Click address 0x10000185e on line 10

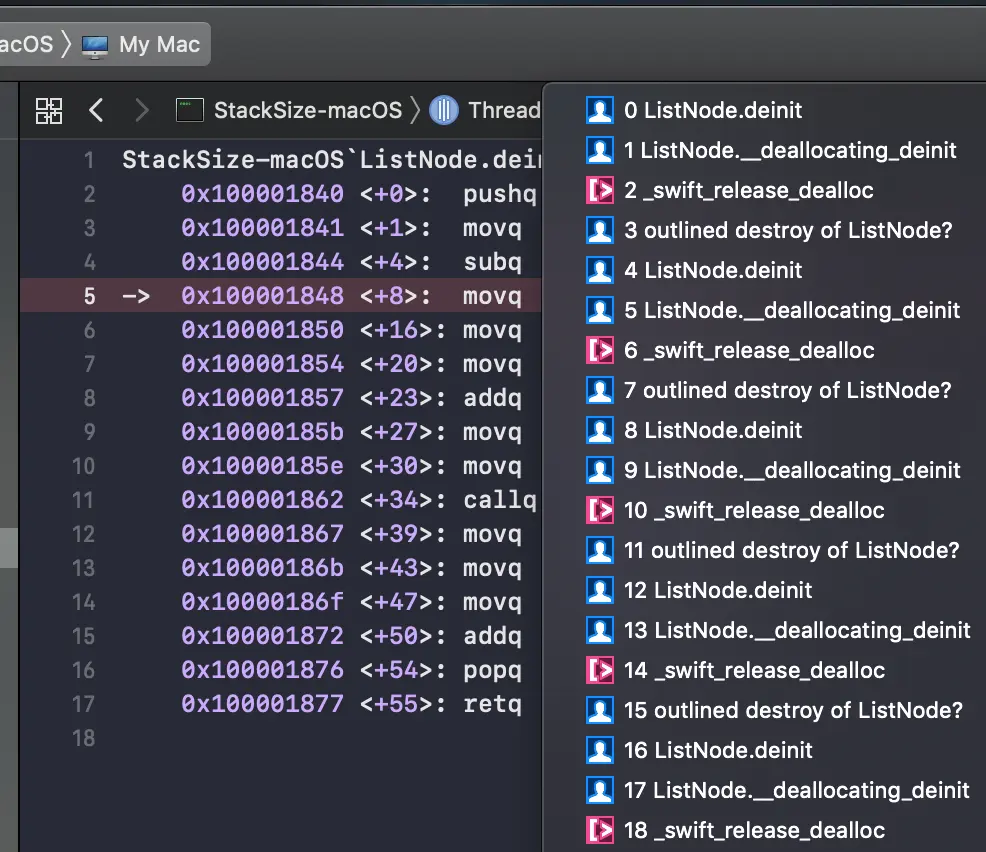point(263,465)
